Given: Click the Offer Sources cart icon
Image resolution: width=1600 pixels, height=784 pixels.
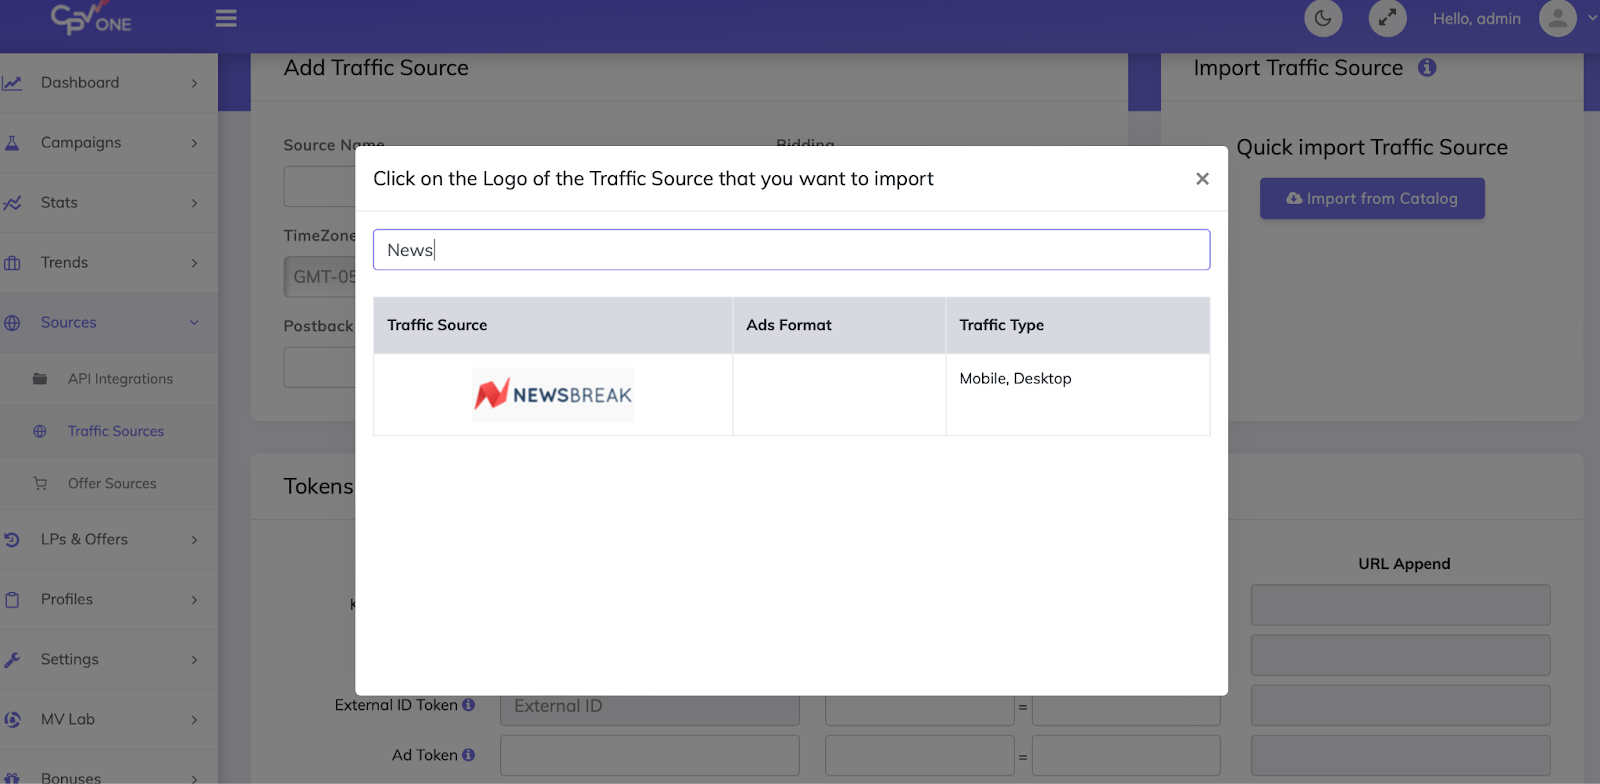Looking at the screenshot, I should point(40,483).
